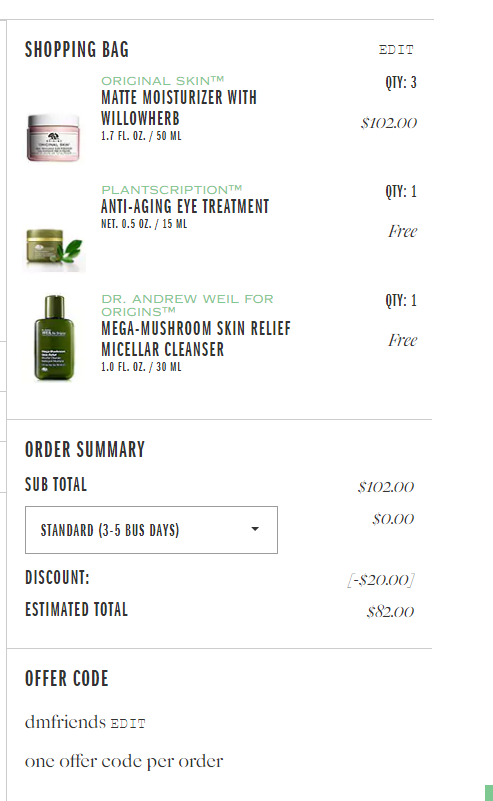Click the $102.00 sub total value

386,487
